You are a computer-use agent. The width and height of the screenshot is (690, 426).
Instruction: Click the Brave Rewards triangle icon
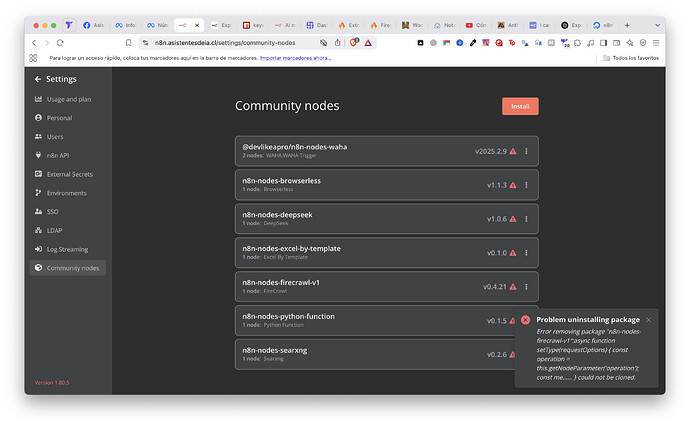pyautogui.click(x=368, y=43)
